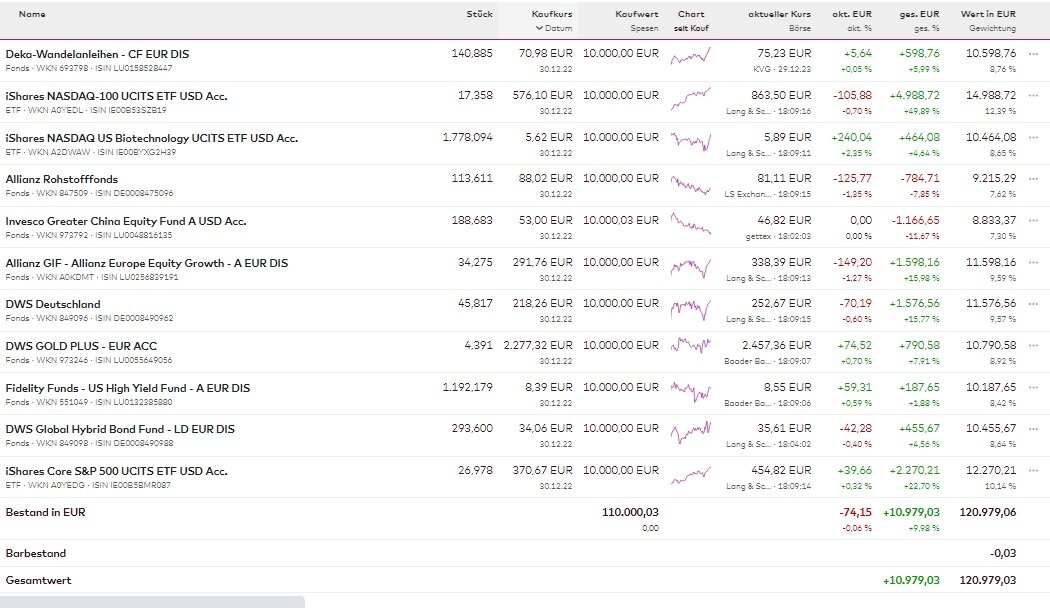Open the more options menu for iShares NASDAQ-100
This screenshot has height=608, width=1050.
click(1033, 95)
